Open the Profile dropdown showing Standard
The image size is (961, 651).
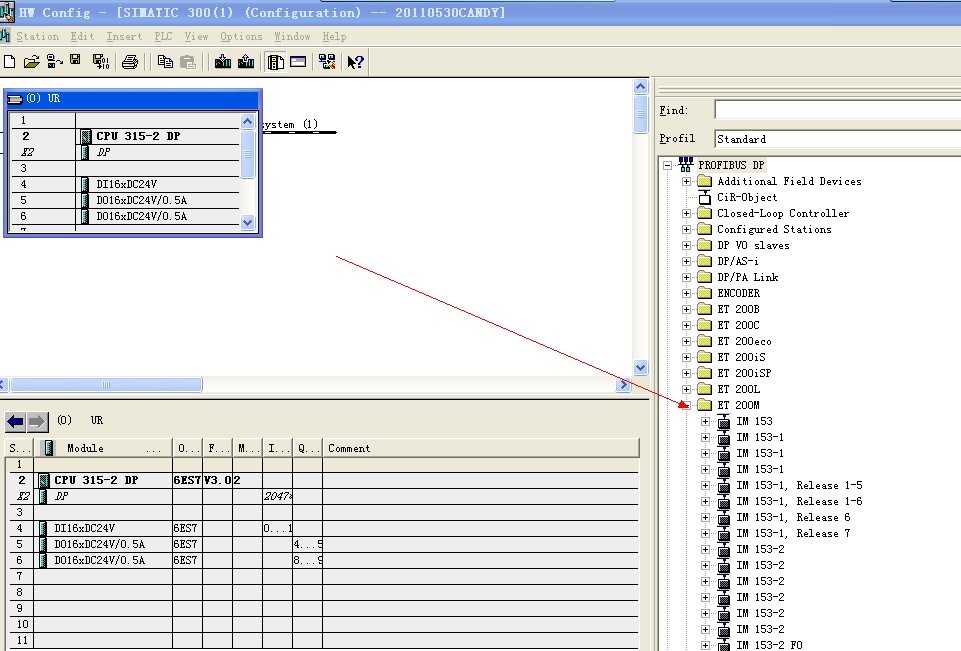[836, 139]
